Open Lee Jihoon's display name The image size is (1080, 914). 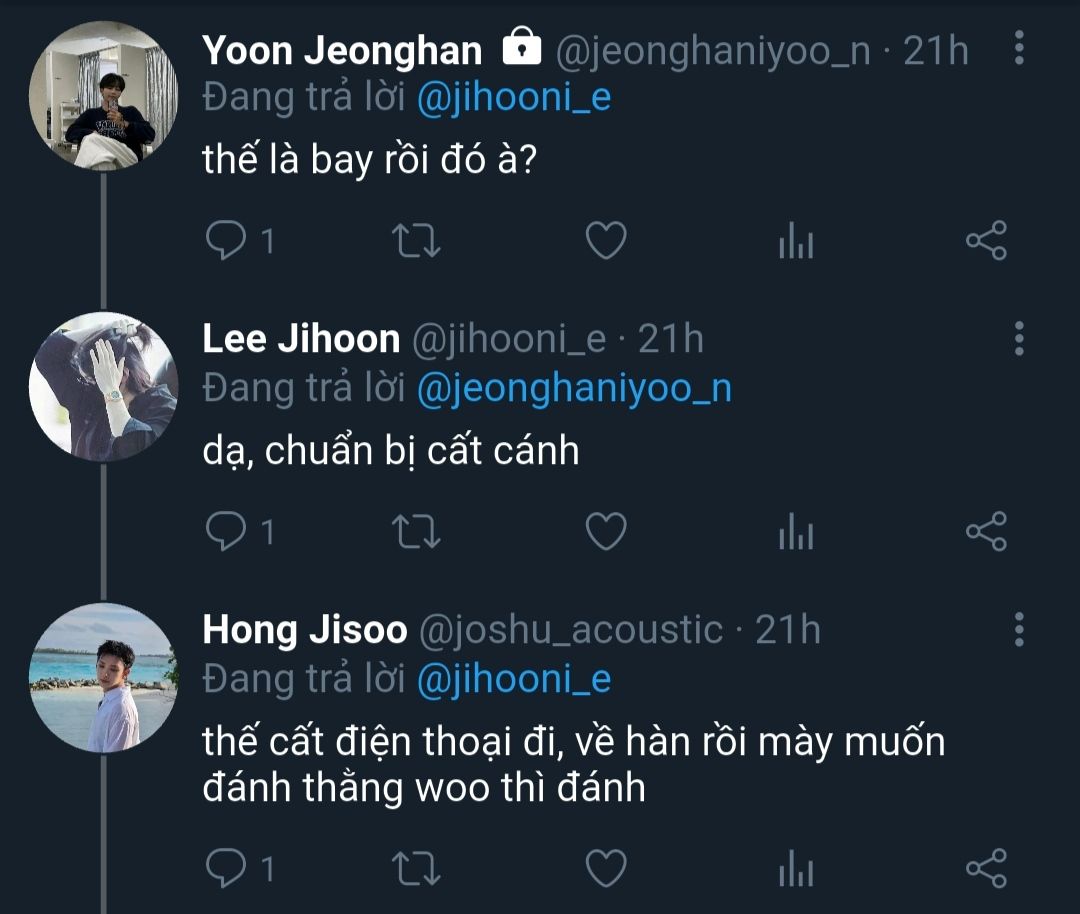[301, 340]
